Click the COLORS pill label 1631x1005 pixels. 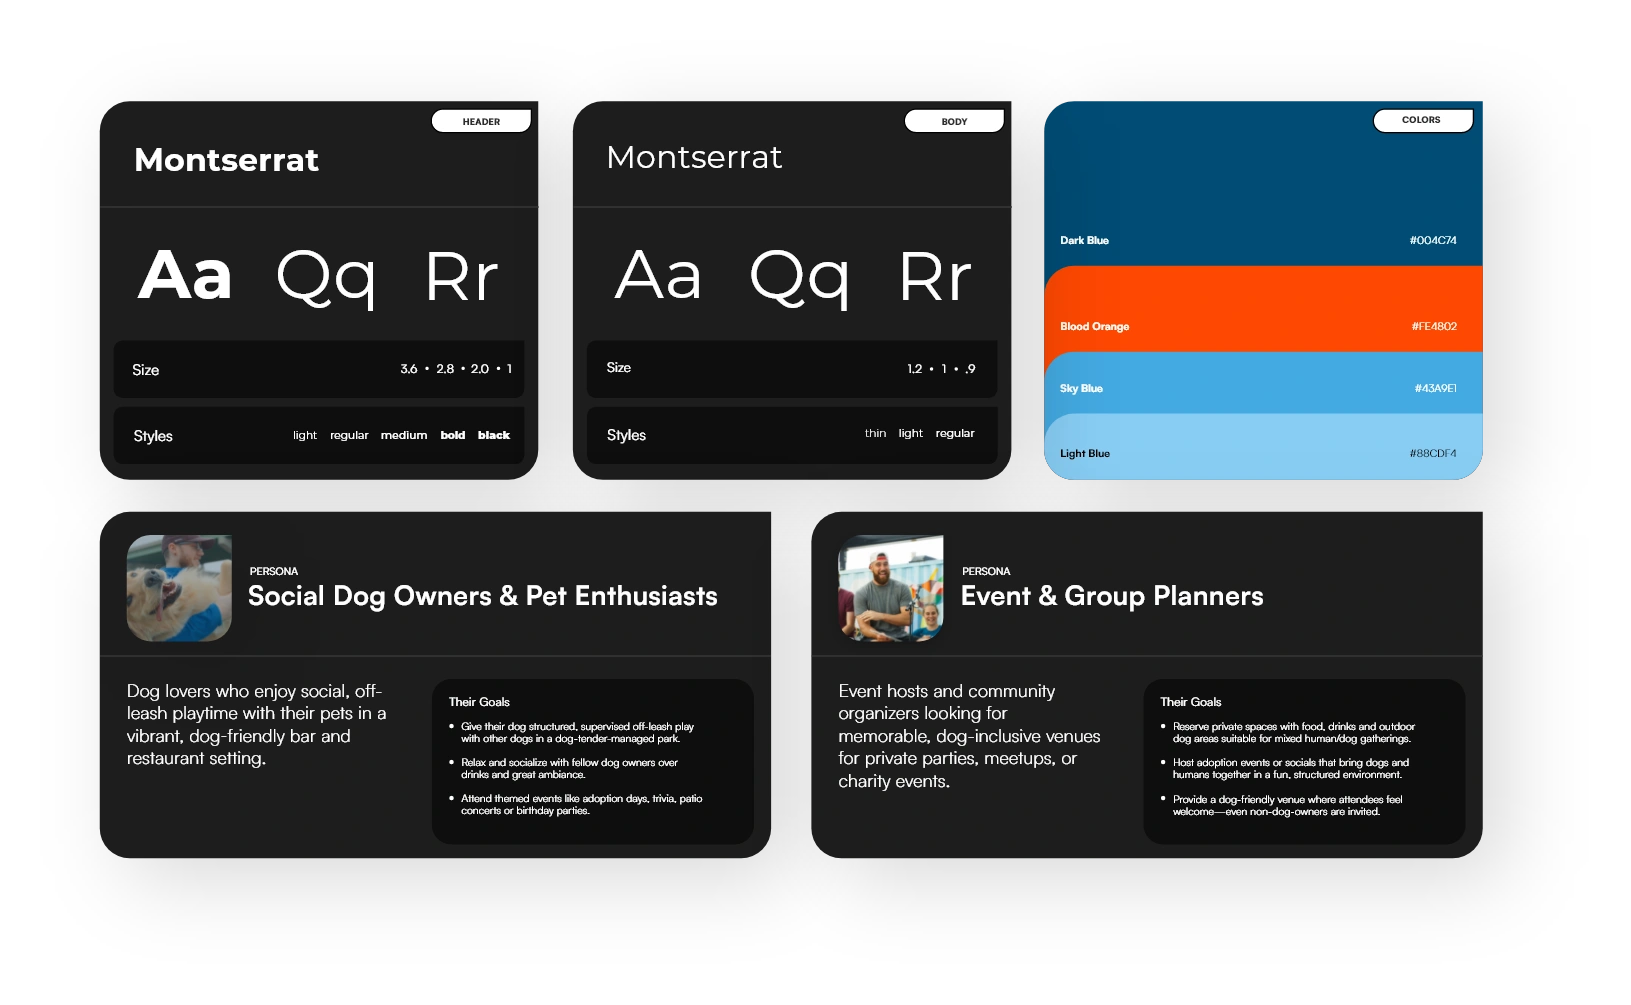pyautogui.click(x=1421, y=120)
